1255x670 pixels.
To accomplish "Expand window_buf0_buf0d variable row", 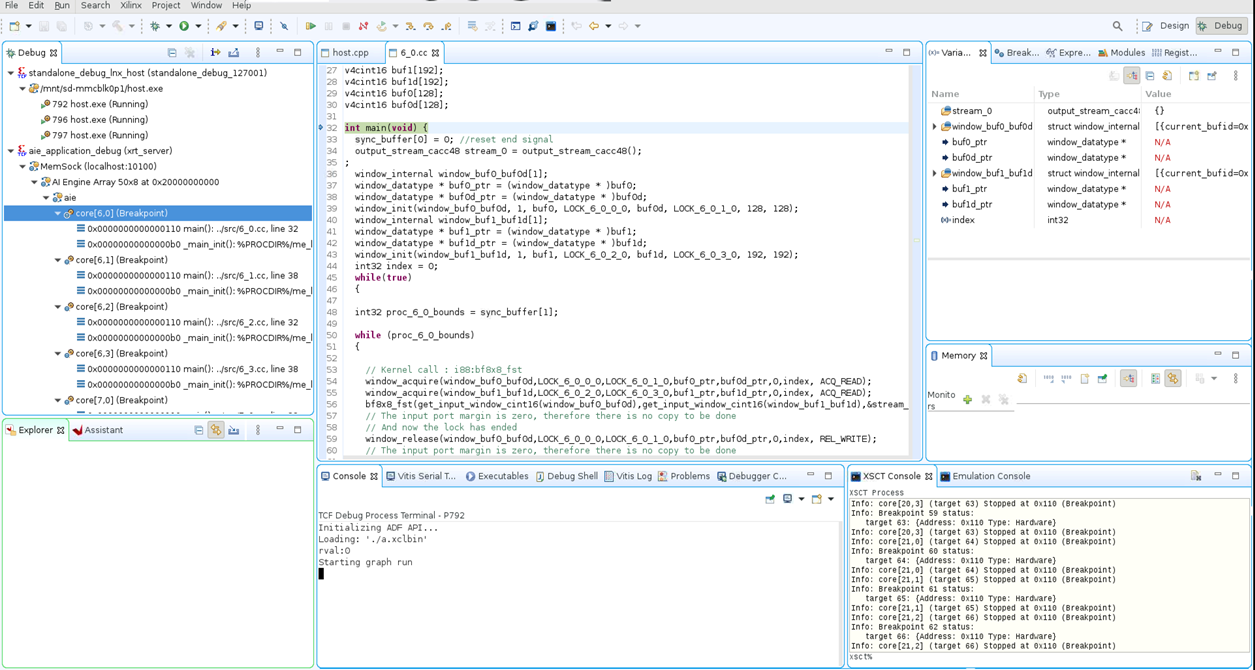I will (x=935, y=127).
